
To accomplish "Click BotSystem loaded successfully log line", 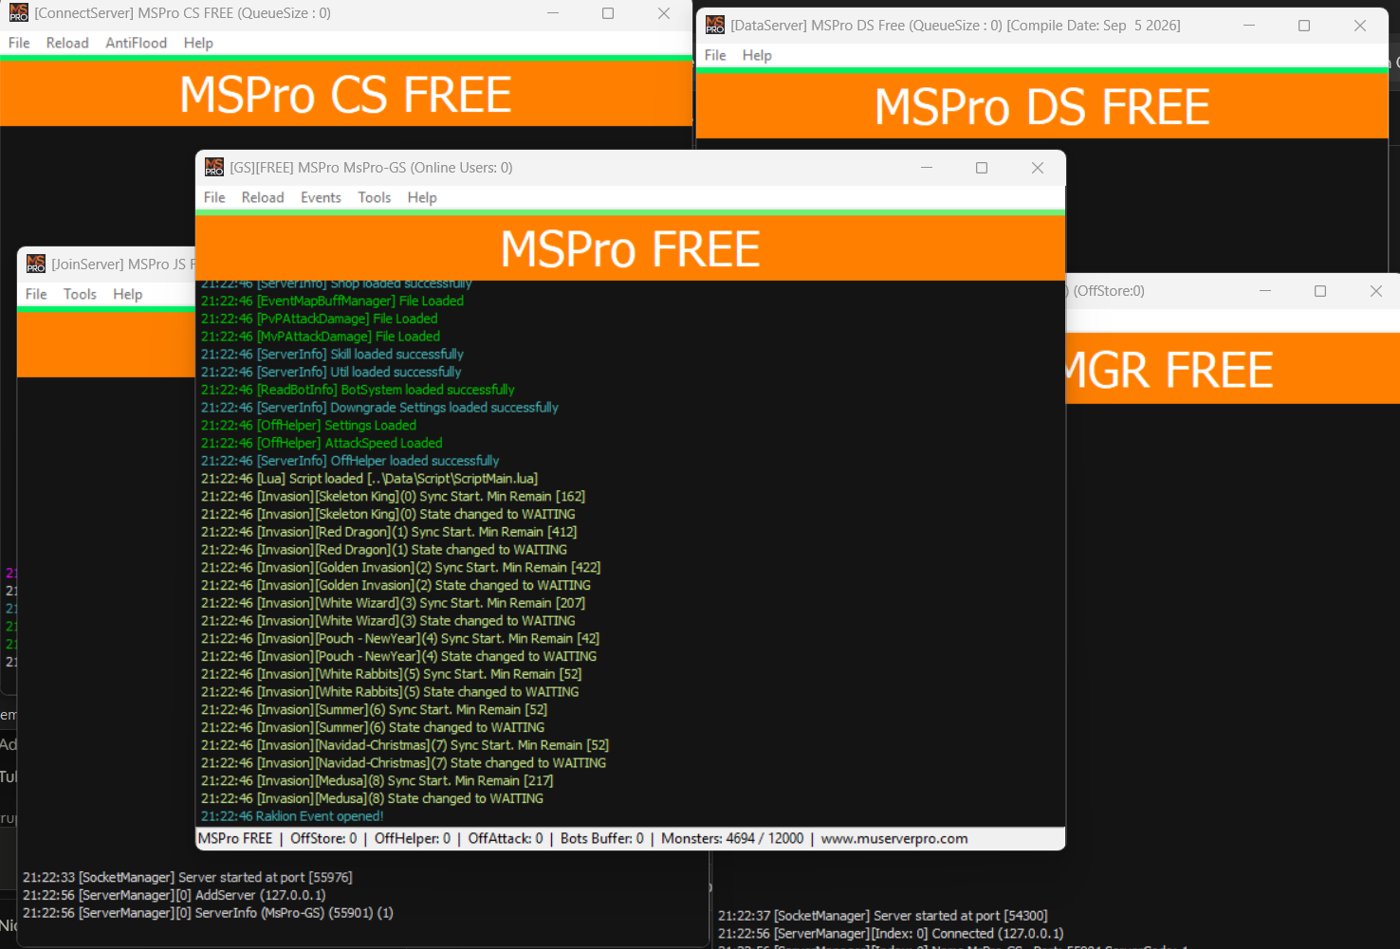I will (x=358, y=389).
